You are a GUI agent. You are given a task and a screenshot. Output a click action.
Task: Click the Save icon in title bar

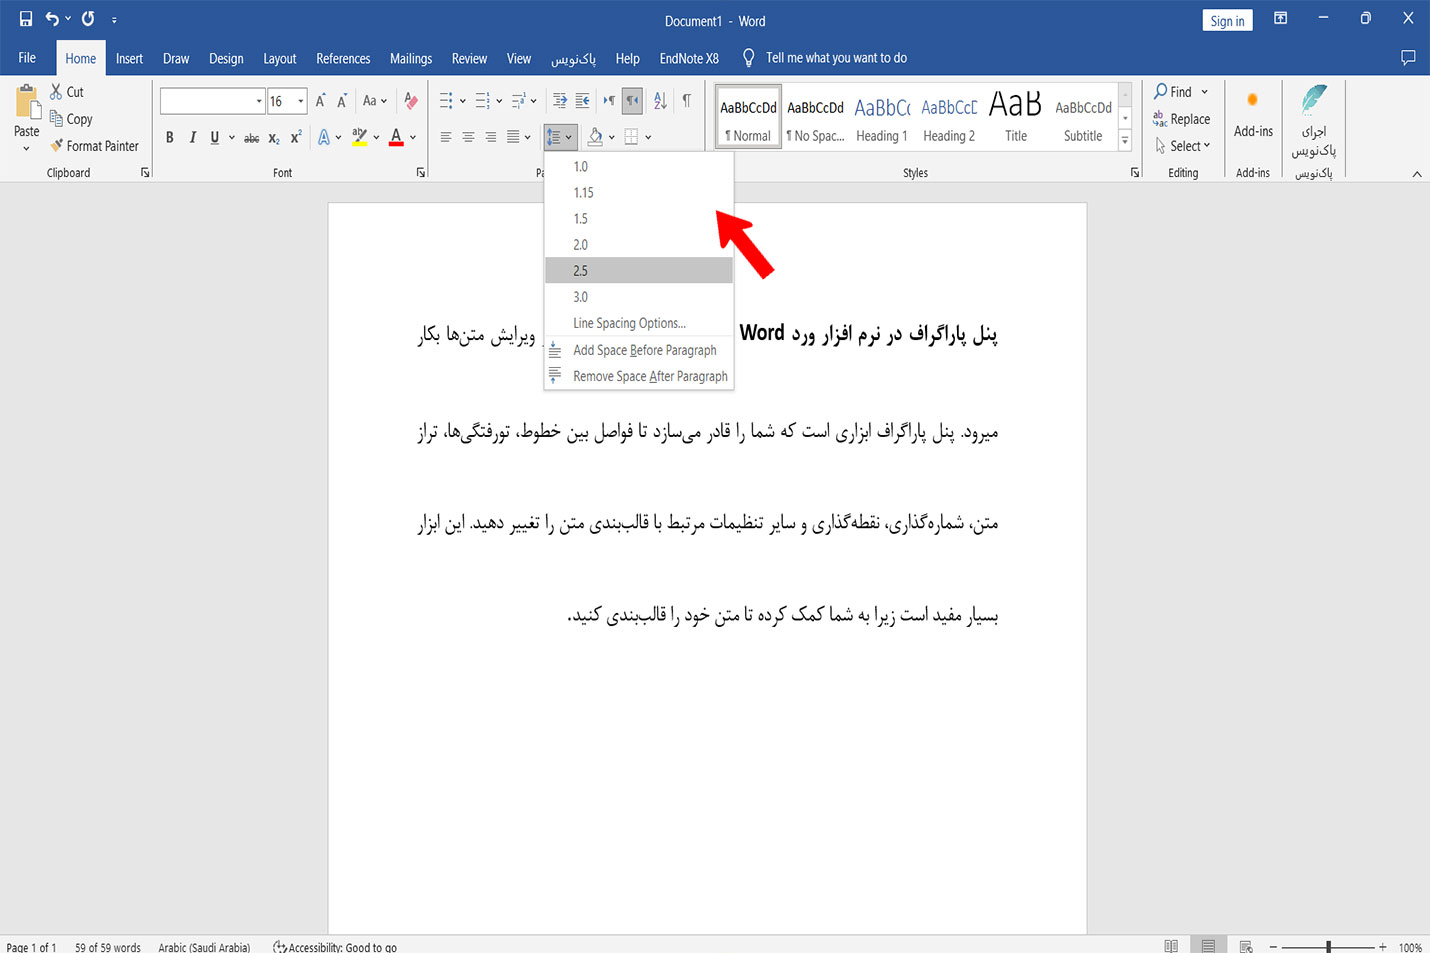26,19
